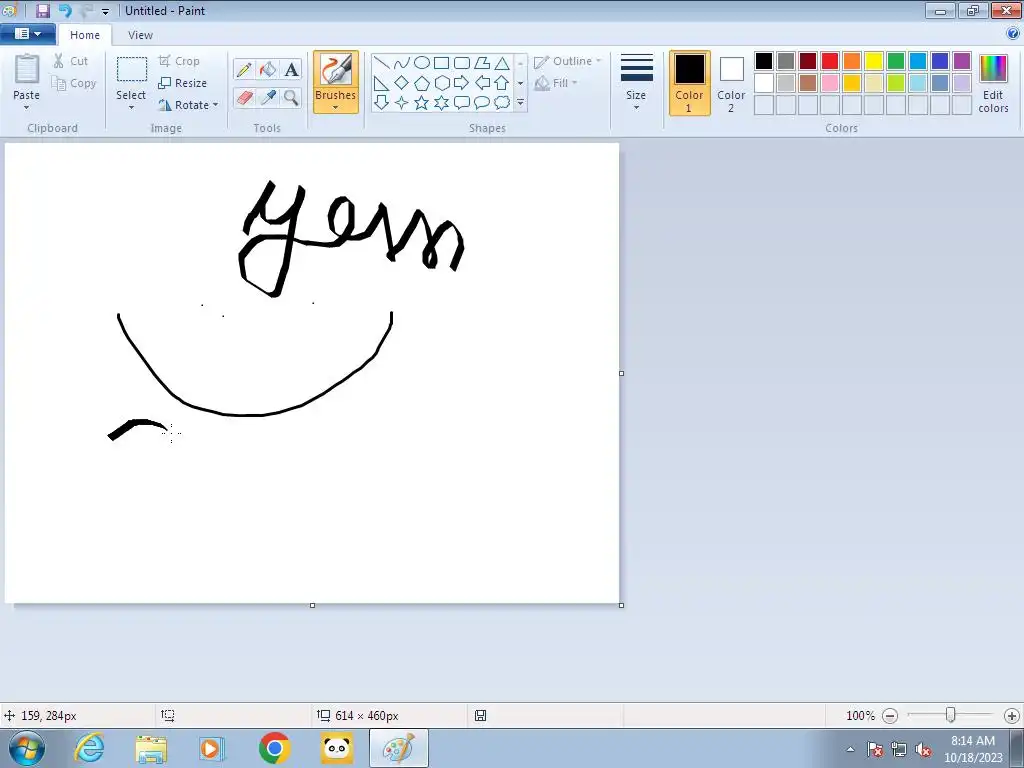Choose the Rounded rectangle shape
This screenshot has height=768, width=1024.
(x=462, y=63)
